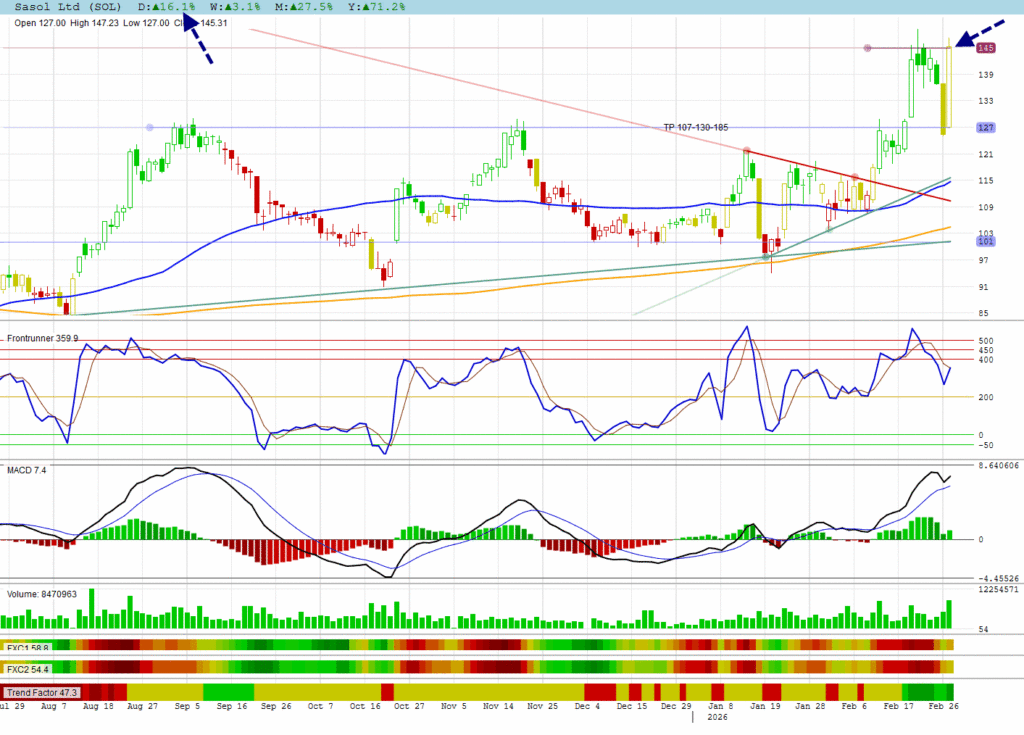Click the FXC1 58.8 heat strip label
The height and width of the screenshot is (735, 1024).
[28, 647]
